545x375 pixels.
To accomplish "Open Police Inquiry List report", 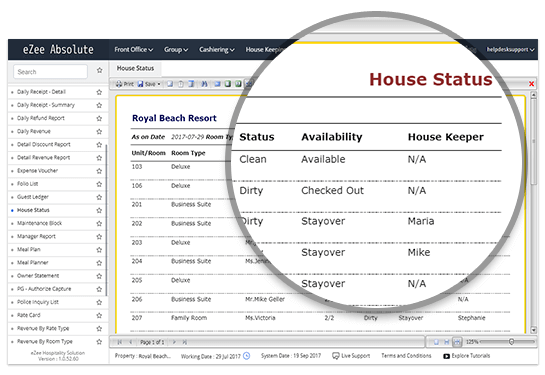I will coord(38,302).
